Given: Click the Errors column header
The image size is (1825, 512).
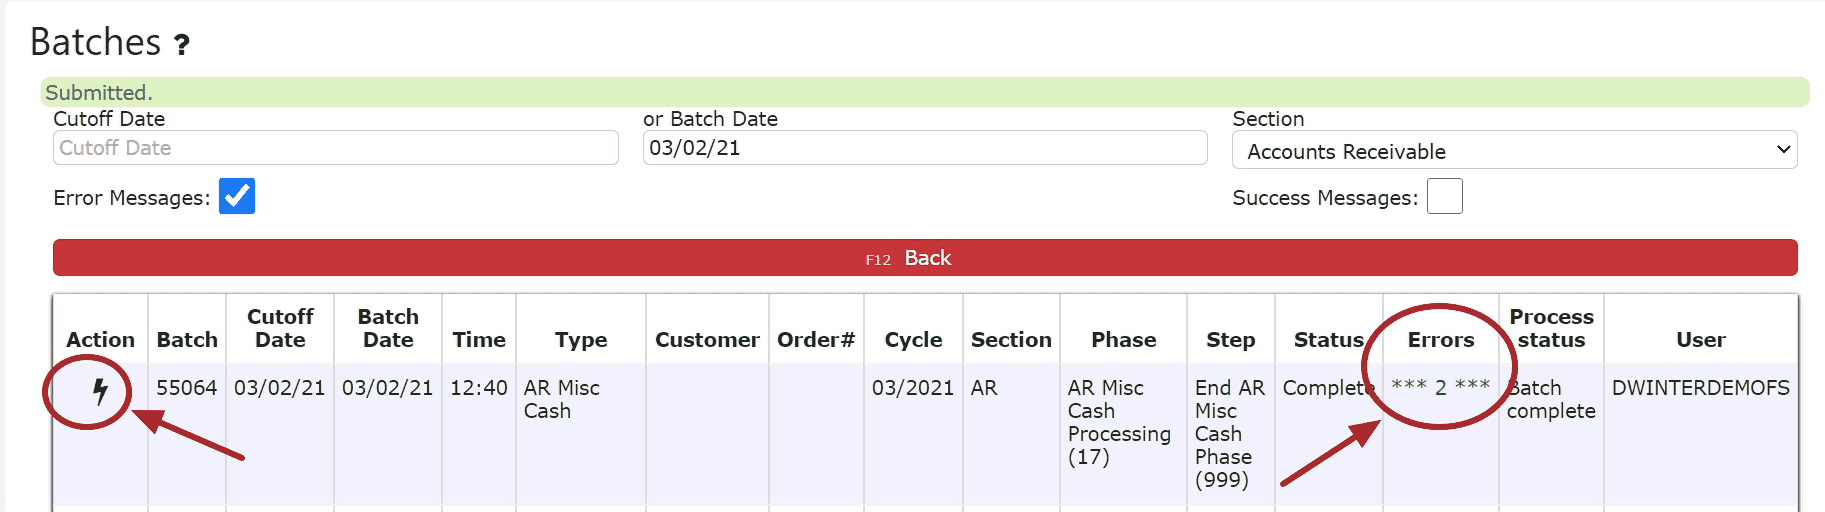Looking at the screenshot, I should click(1440, 340).
